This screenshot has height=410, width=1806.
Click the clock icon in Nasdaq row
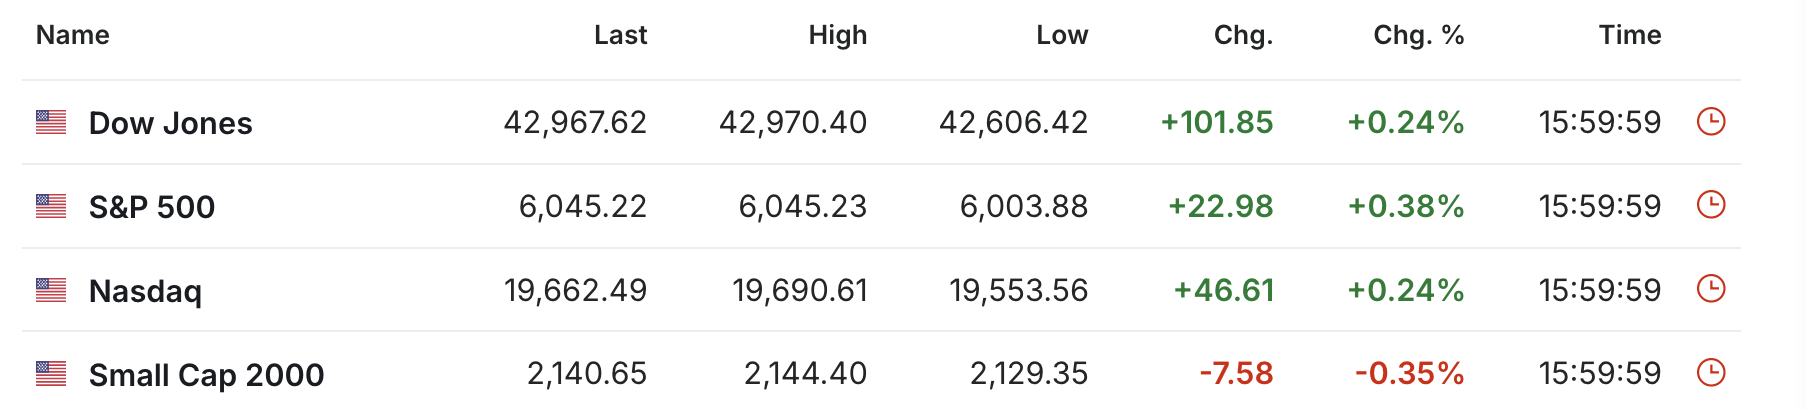pos(1711,289)
